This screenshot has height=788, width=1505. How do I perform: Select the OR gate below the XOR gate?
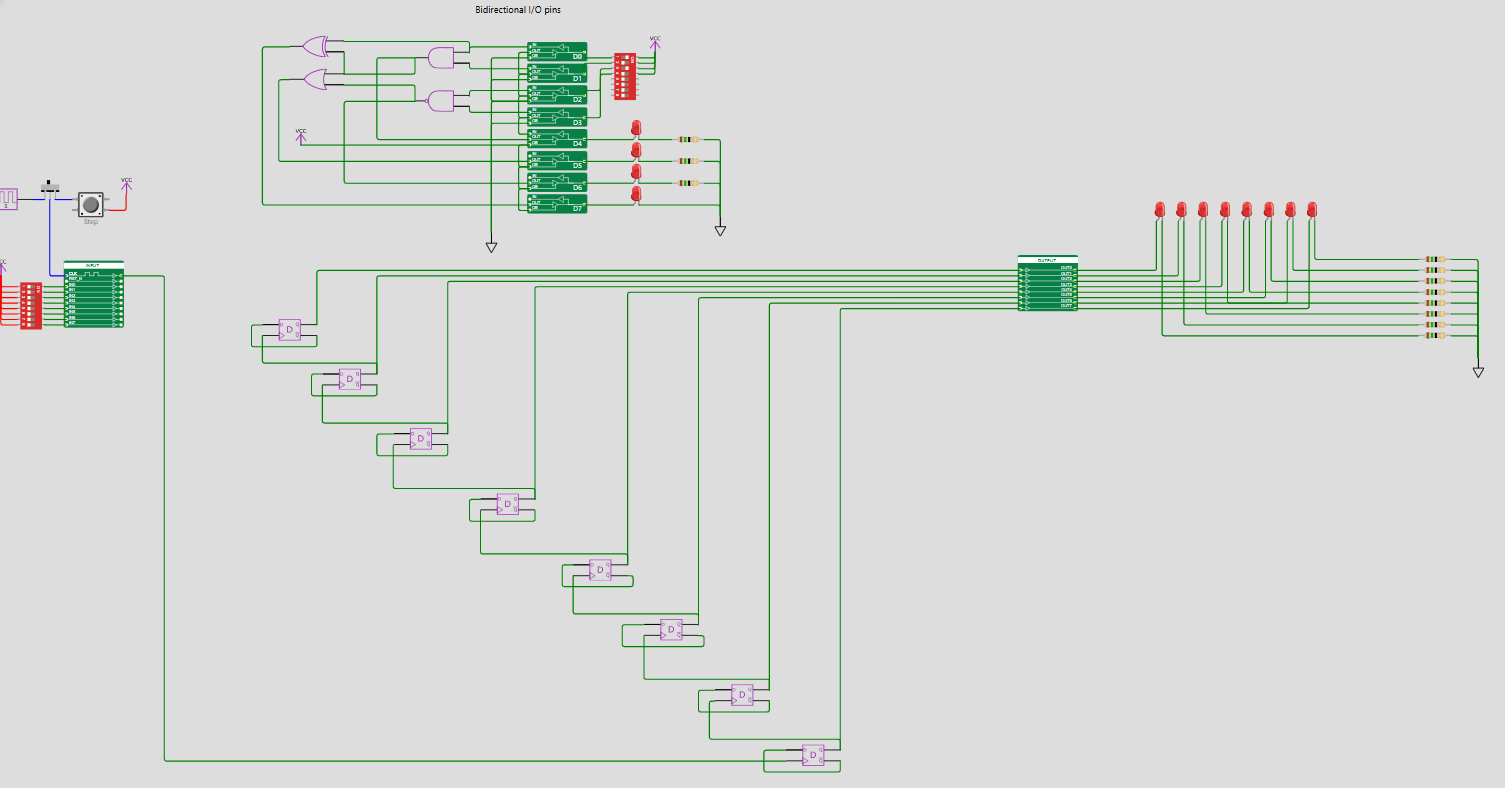(315, 80)
